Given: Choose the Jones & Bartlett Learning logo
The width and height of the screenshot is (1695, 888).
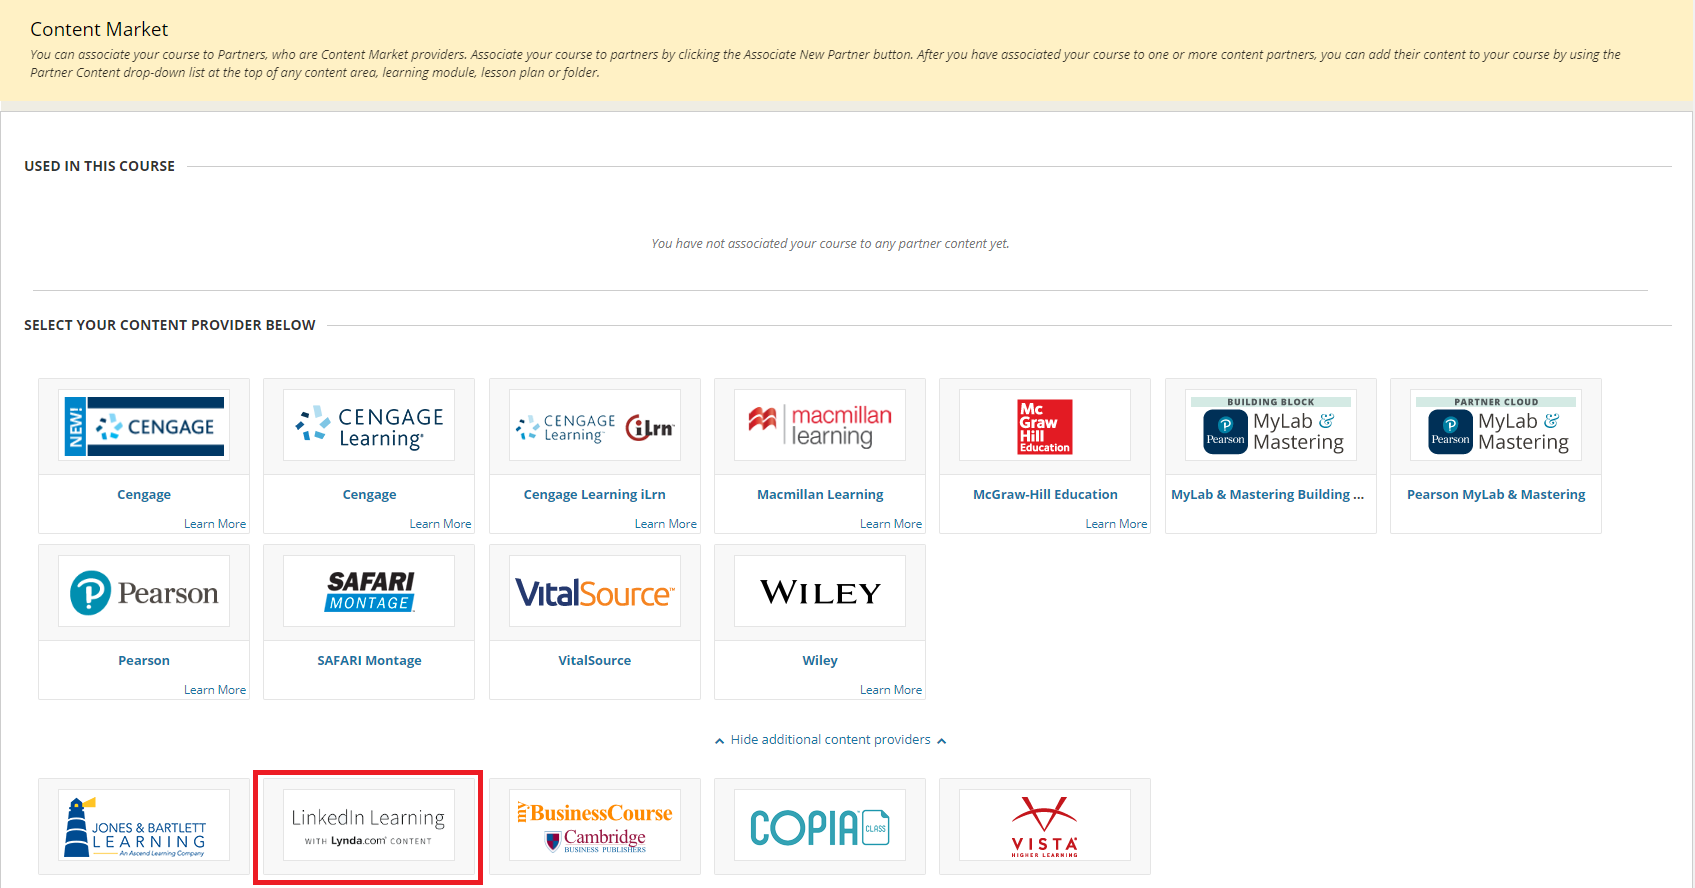Looking at the screenshot, I should pos(144,826).
